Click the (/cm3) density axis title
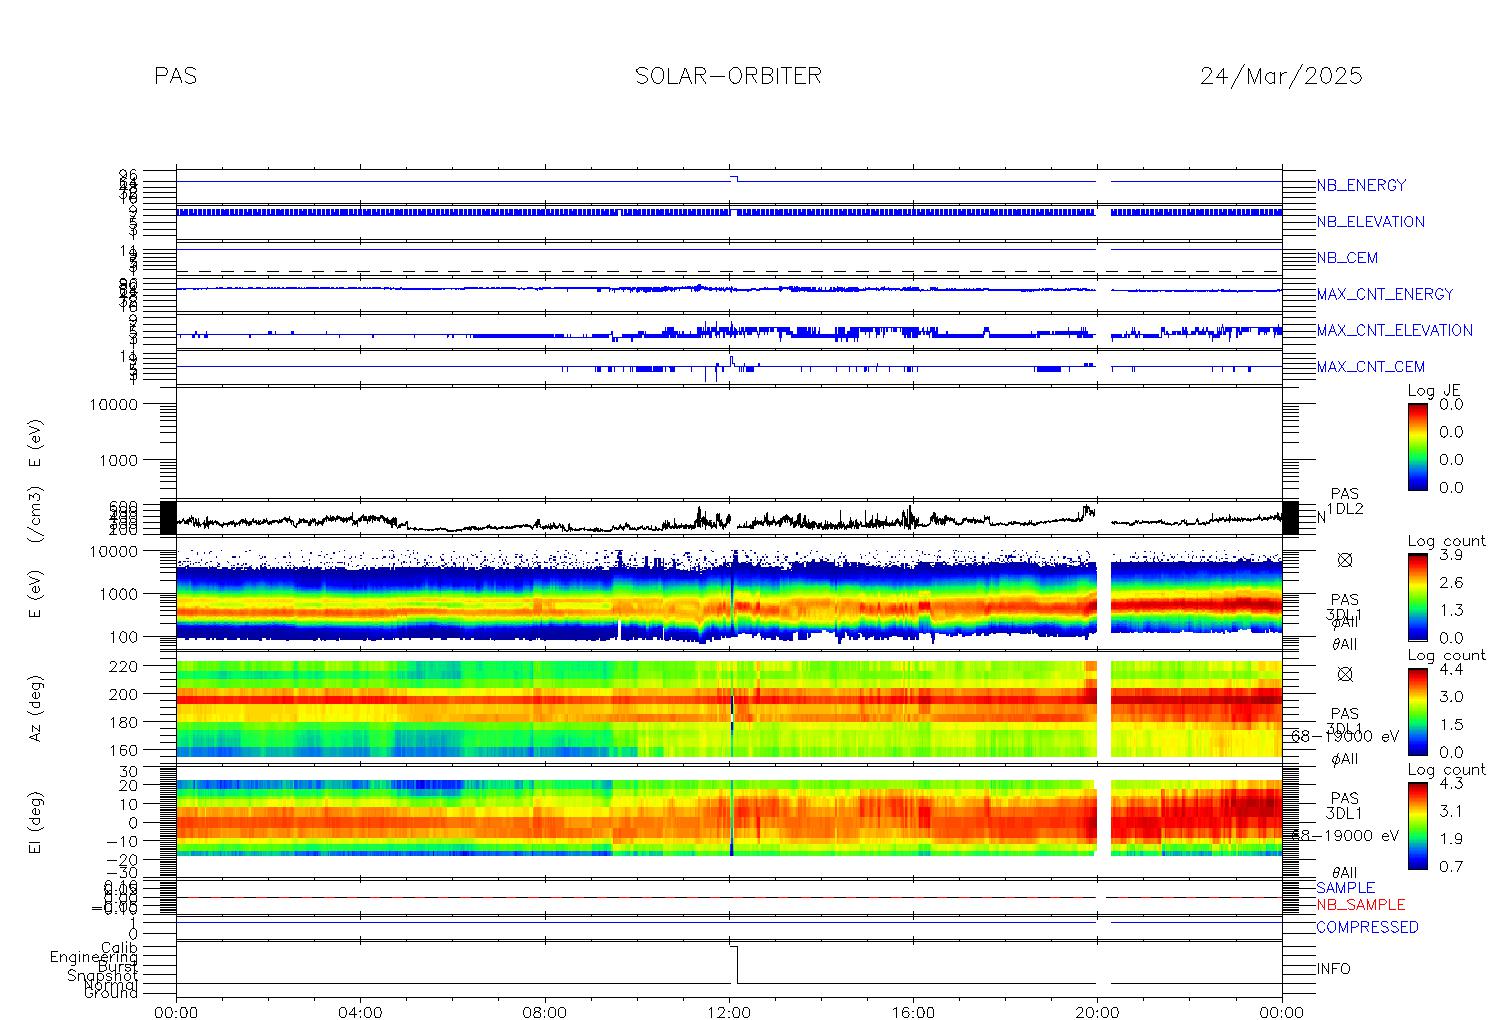Image resolution: width=1512 pixels, height=1020 pixels. 35,516
